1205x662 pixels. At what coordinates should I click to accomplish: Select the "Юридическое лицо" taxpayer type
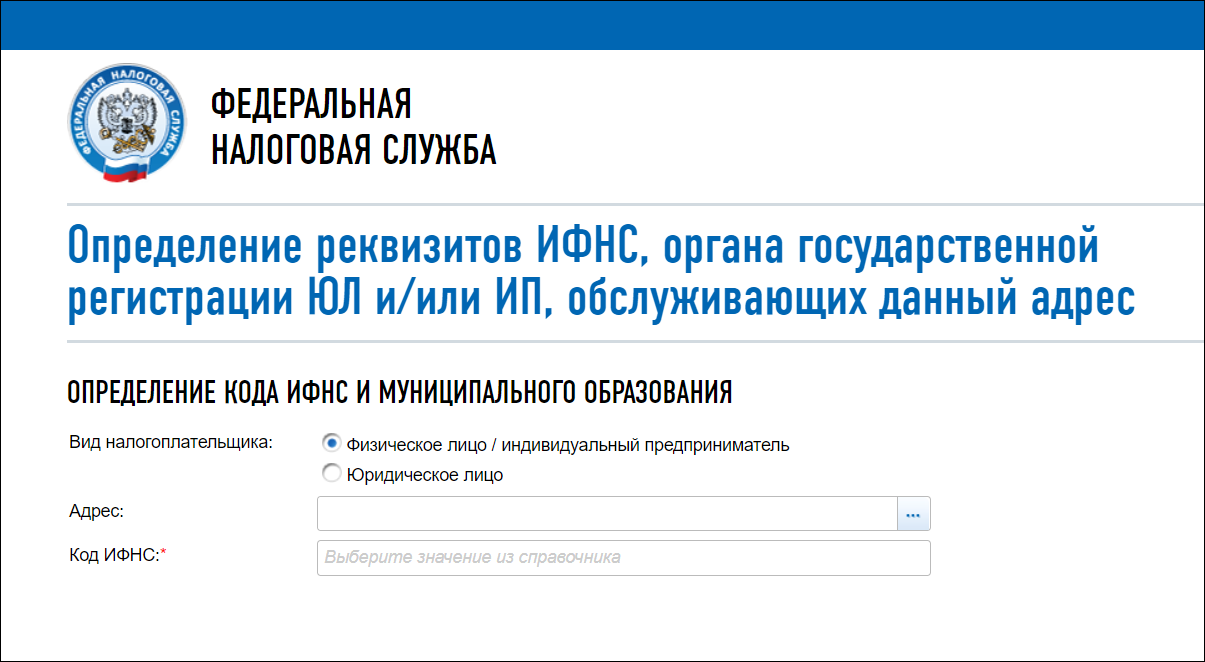coord(331,473)
